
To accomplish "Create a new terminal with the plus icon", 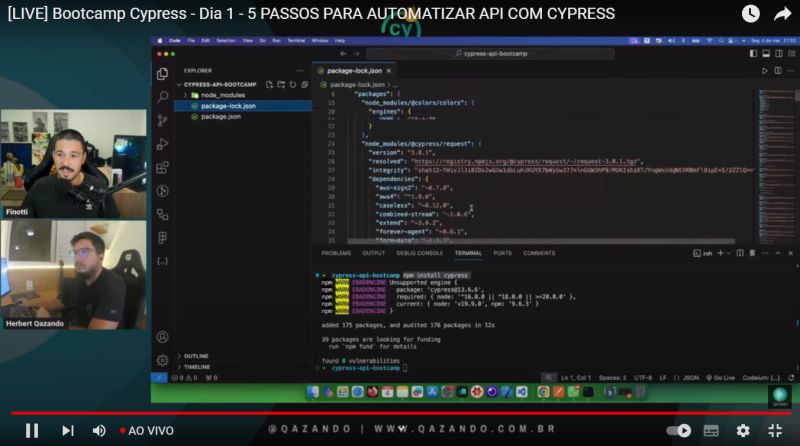I will (x=720, y=253).
